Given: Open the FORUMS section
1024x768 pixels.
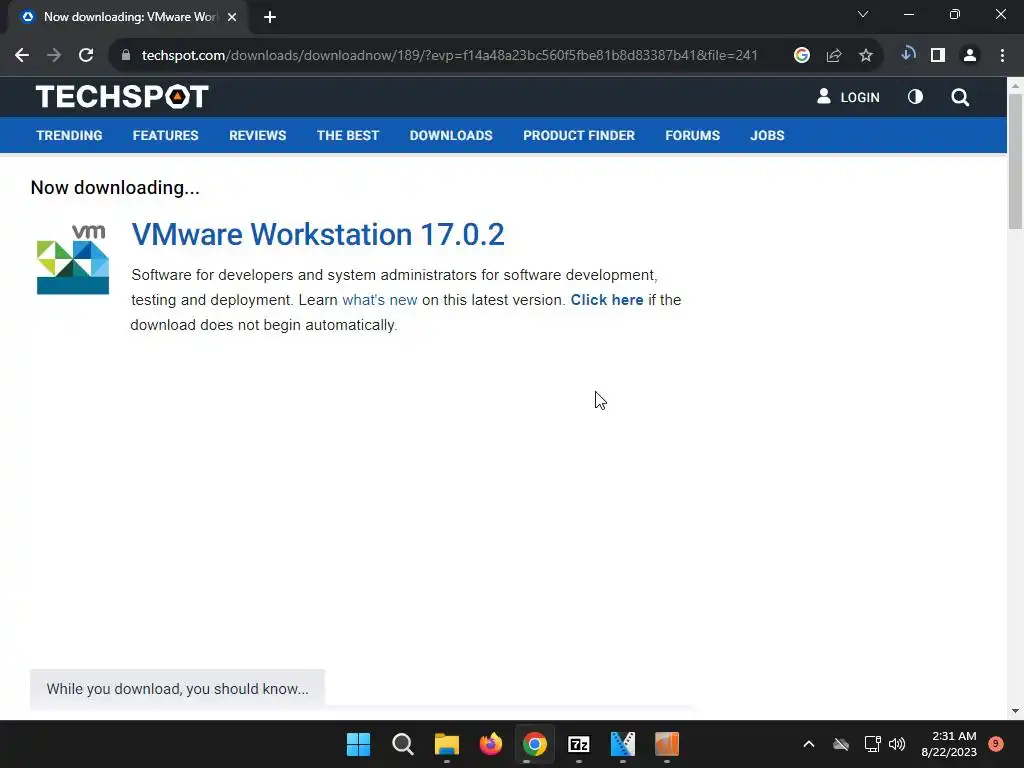Looking at the screenshot, I should [692, 135].
